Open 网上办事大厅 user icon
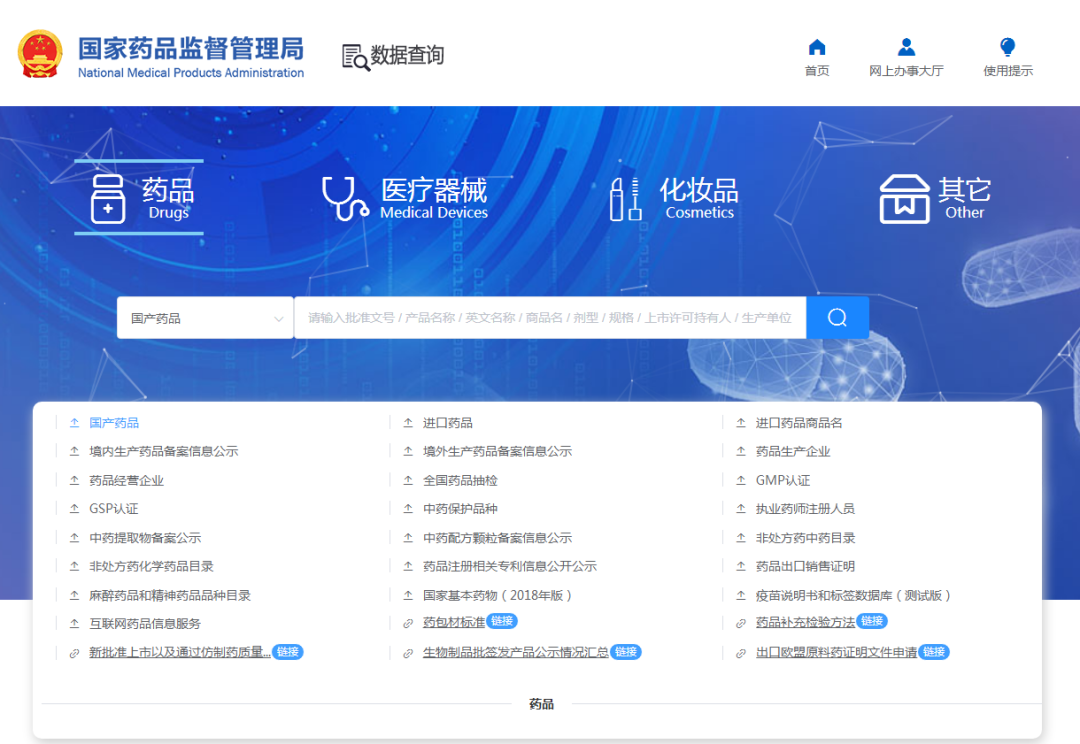This screenshot has width=1080, height=744. [x=906, y=47]
